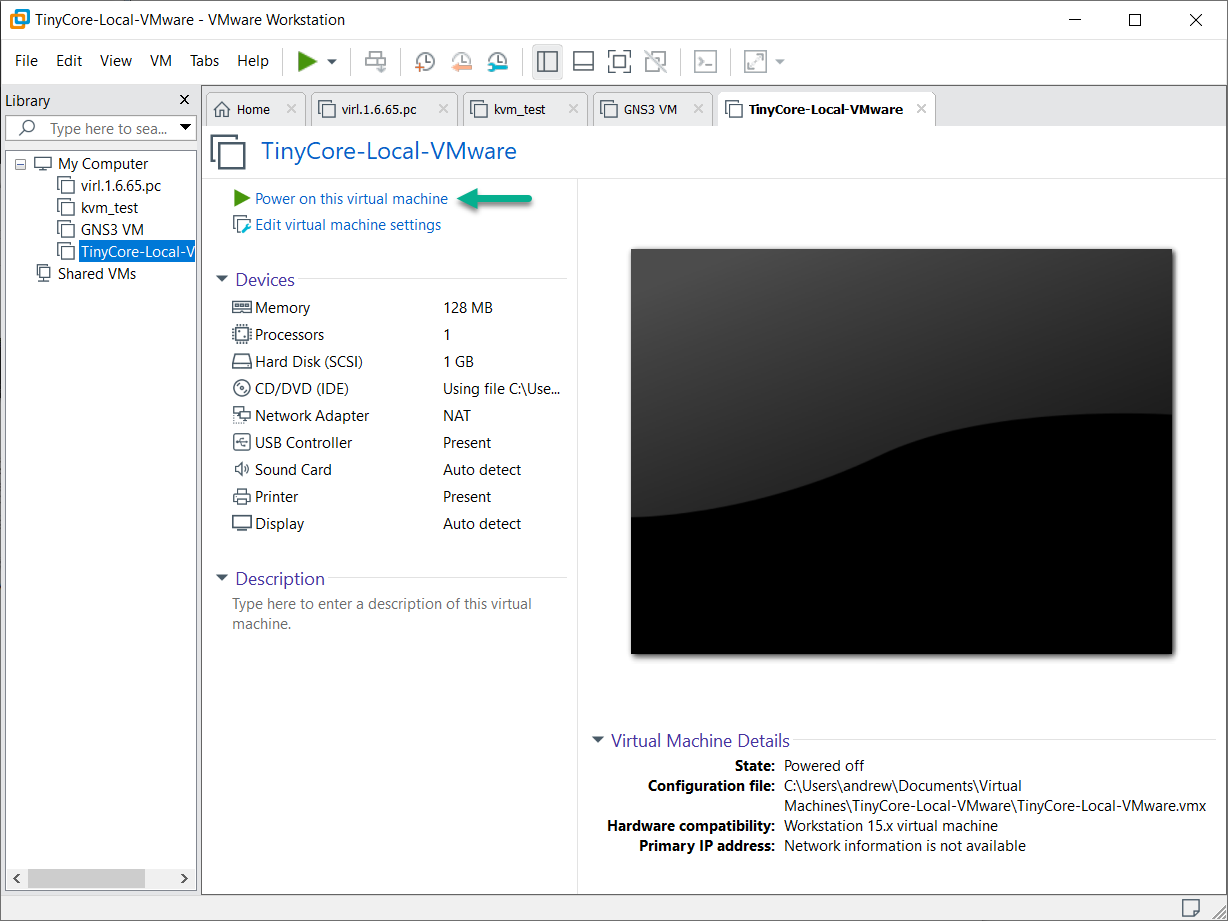Click the Sound Card device
The height and width of the screenshot is (921, 1228).
point(398,470)
